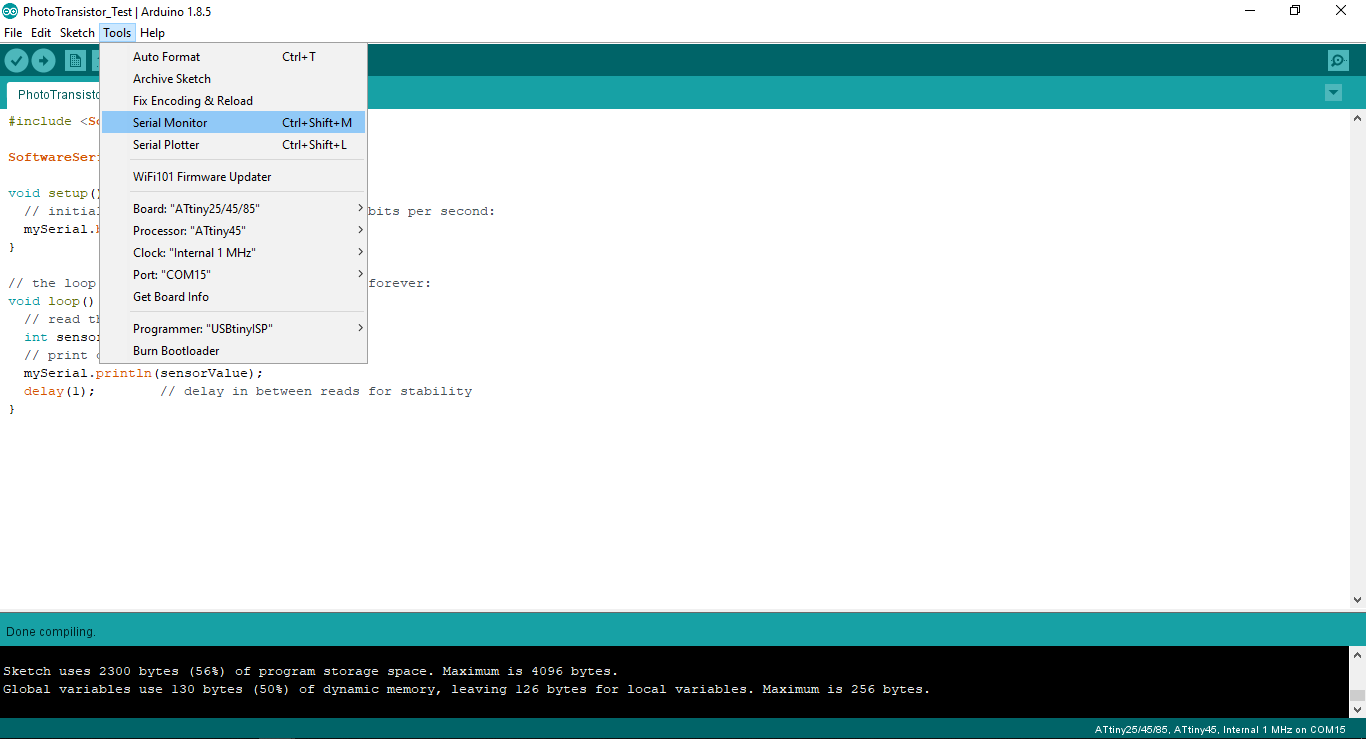Click the "void loop()" code line
1366x739 pixels.
[51, 301]
